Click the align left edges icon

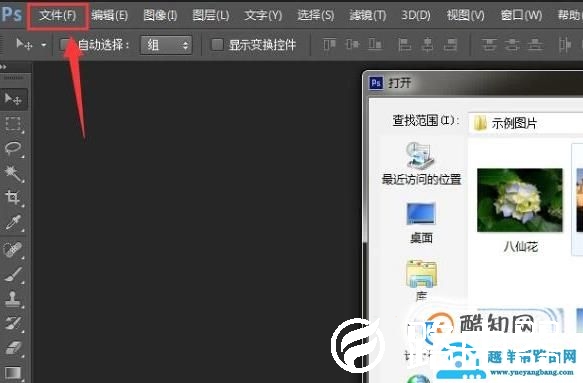coord(404,45)
